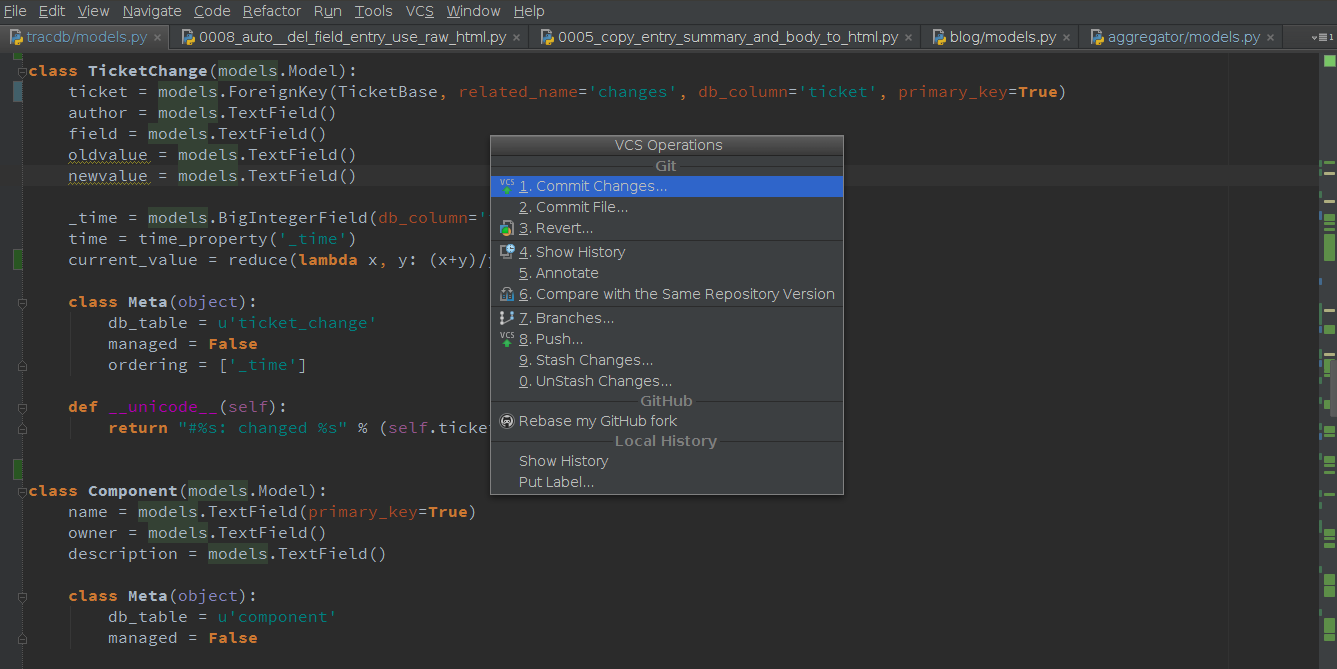
Task: Switch to 0005_copy_entry_summary_and_body_to_html.py tab
Action: click(727, 37)
